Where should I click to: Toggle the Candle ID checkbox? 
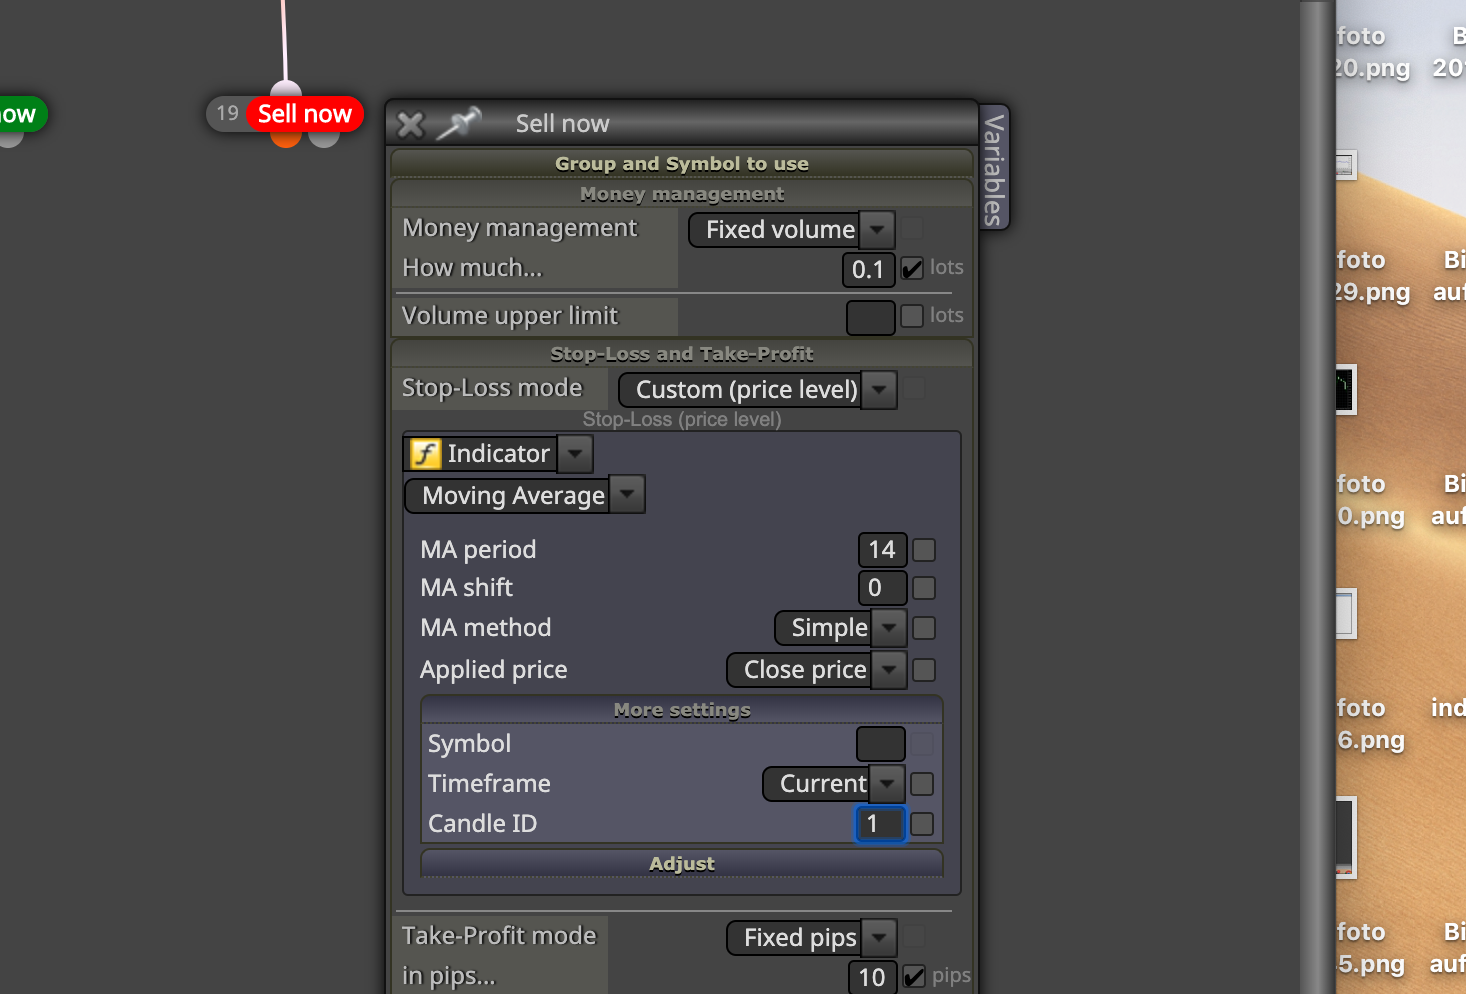pos(922,824)
